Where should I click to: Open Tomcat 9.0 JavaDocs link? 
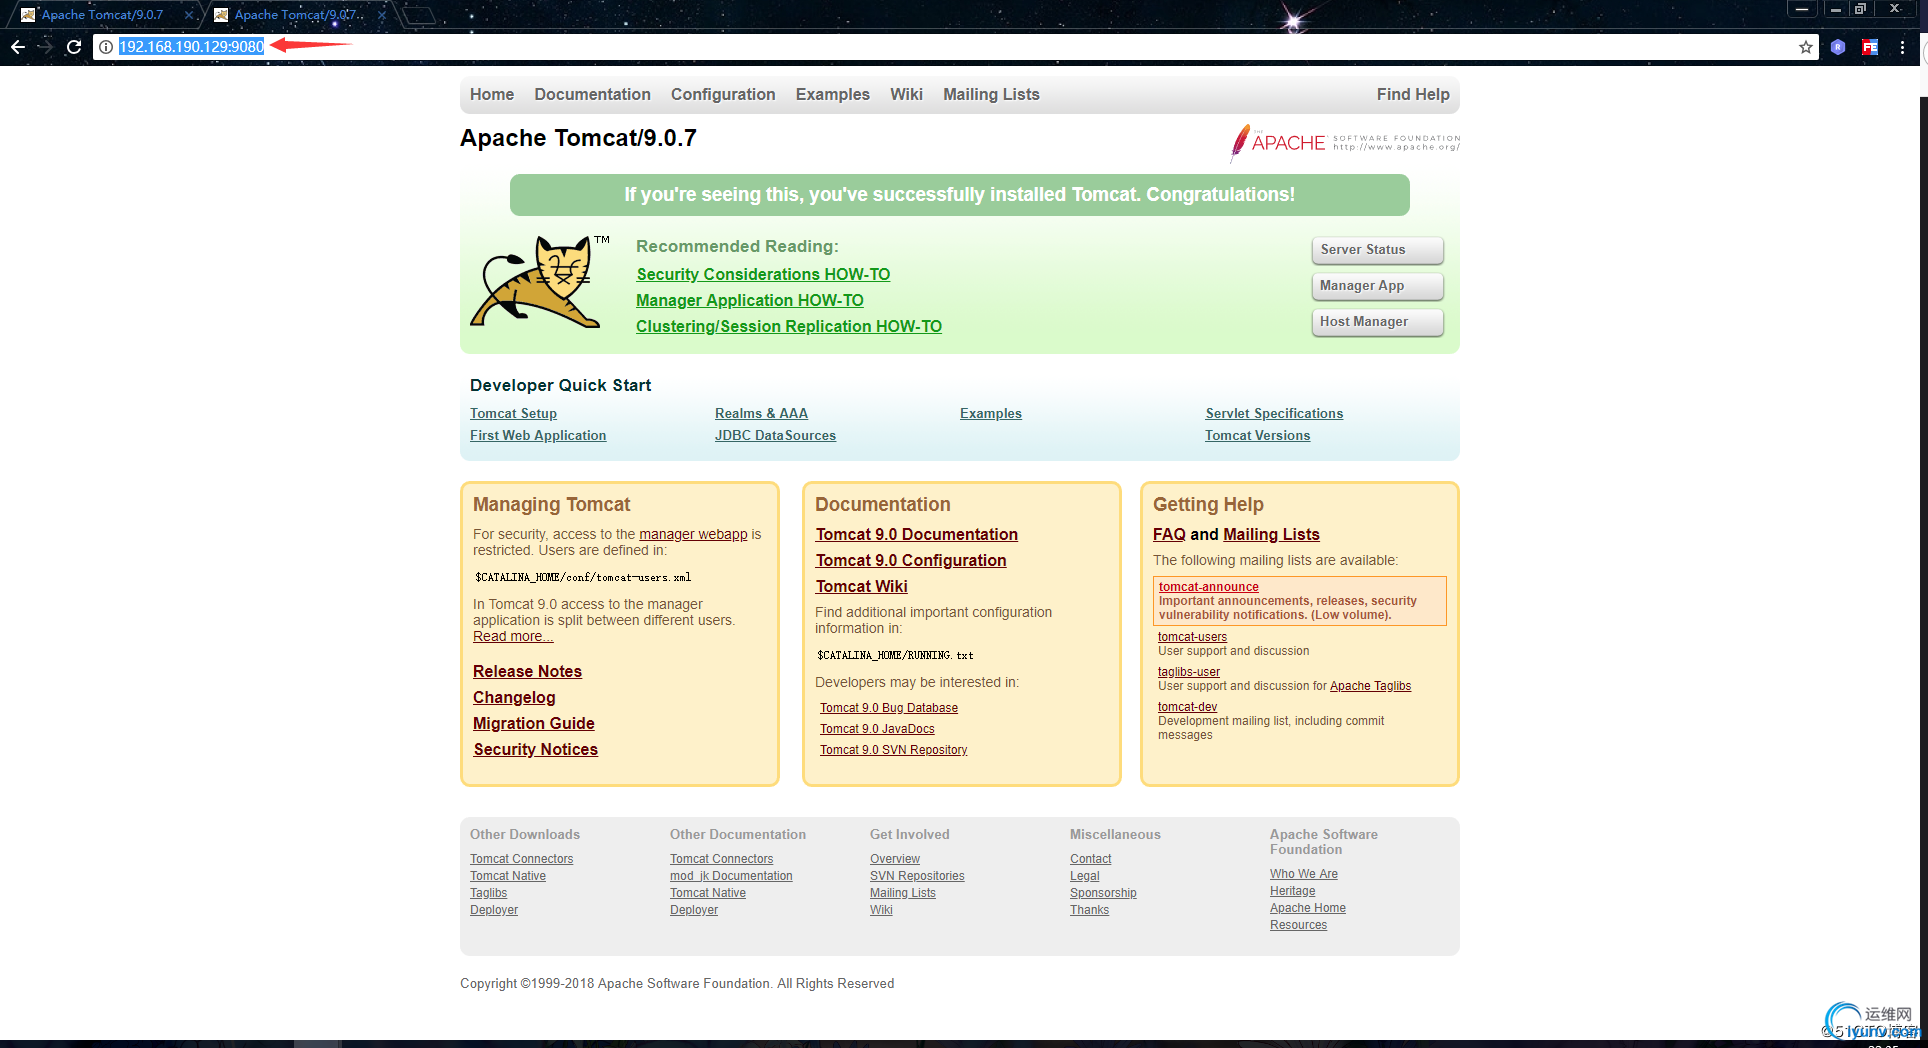(x=877, y=729)
